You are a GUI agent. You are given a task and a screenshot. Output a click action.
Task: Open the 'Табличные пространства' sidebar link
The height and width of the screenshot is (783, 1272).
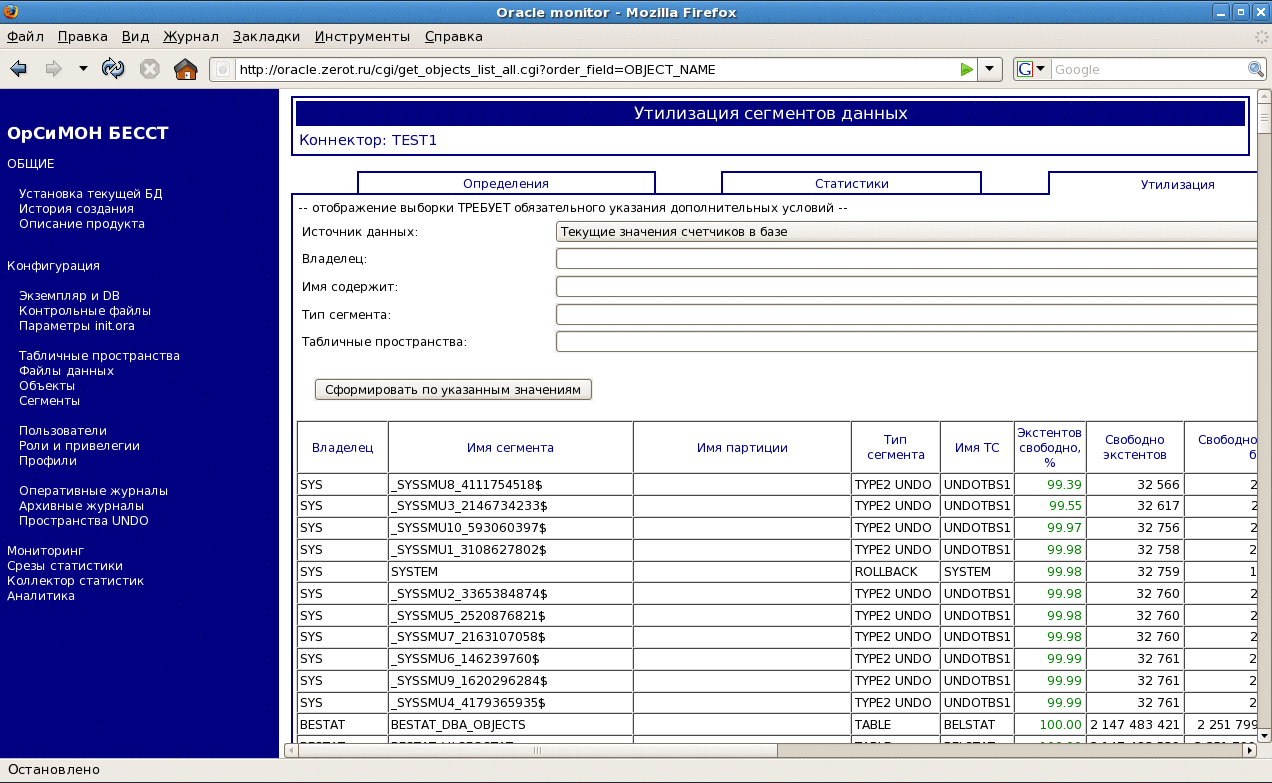click(99, 356)
